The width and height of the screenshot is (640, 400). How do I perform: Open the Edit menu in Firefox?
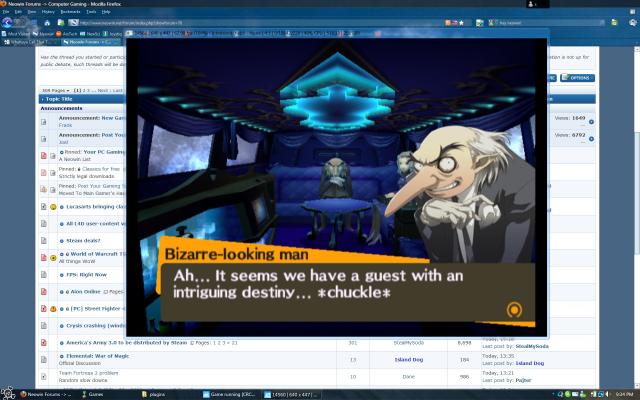(x=18, y=12)
